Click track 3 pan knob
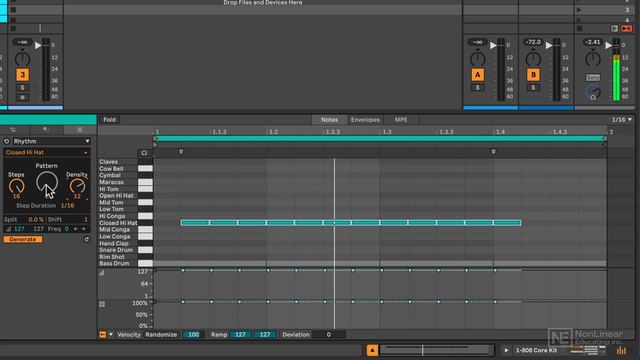The width and height of the screenshot is (640, 360). pyautogui.click(x=22, y=59)
